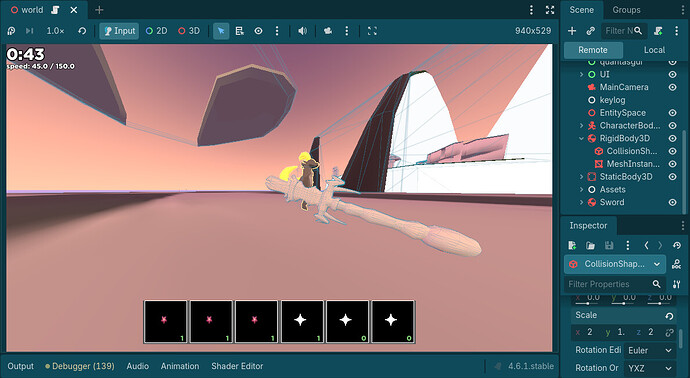This screenshot has width=690, height=378.
Task: Click the script icon on the world tab
Action: tap(55, 10)
